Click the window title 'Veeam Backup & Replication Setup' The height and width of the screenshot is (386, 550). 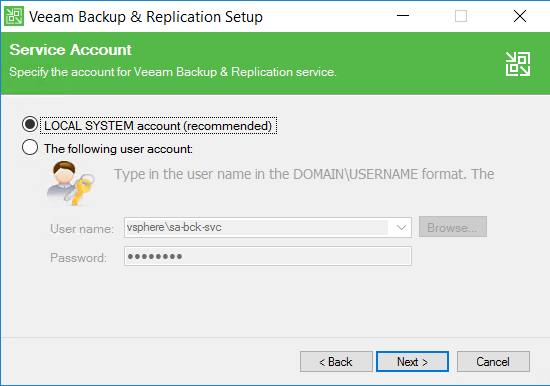(x=146, y=17)
